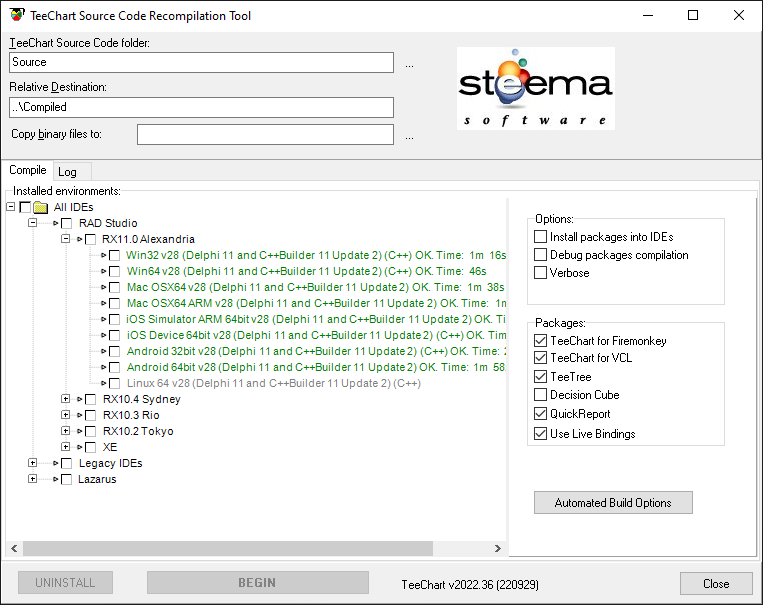
Task: Enable Install packages into IDEs
Action: (540, 237)
